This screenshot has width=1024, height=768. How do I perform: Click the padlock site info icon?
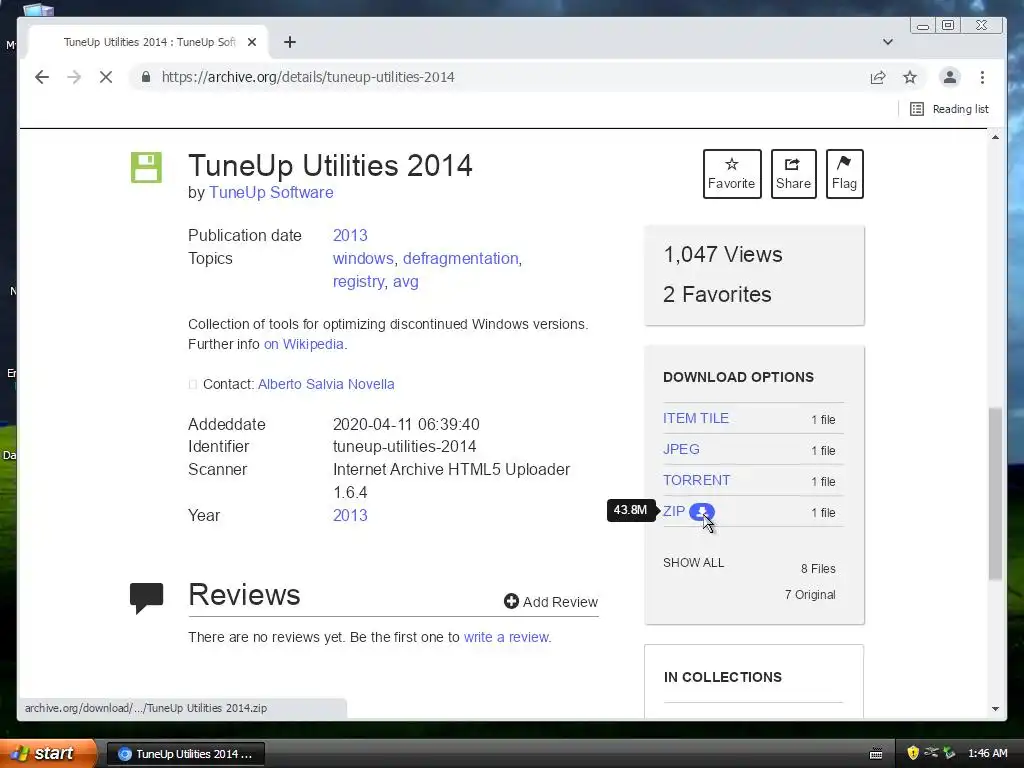tap(146, 77)
